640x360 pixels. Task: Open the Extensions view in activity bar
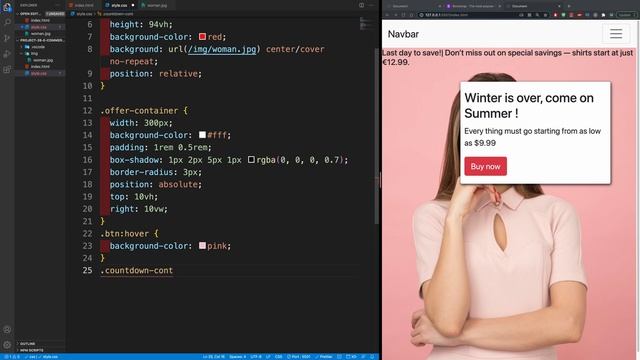pos(7,69)
